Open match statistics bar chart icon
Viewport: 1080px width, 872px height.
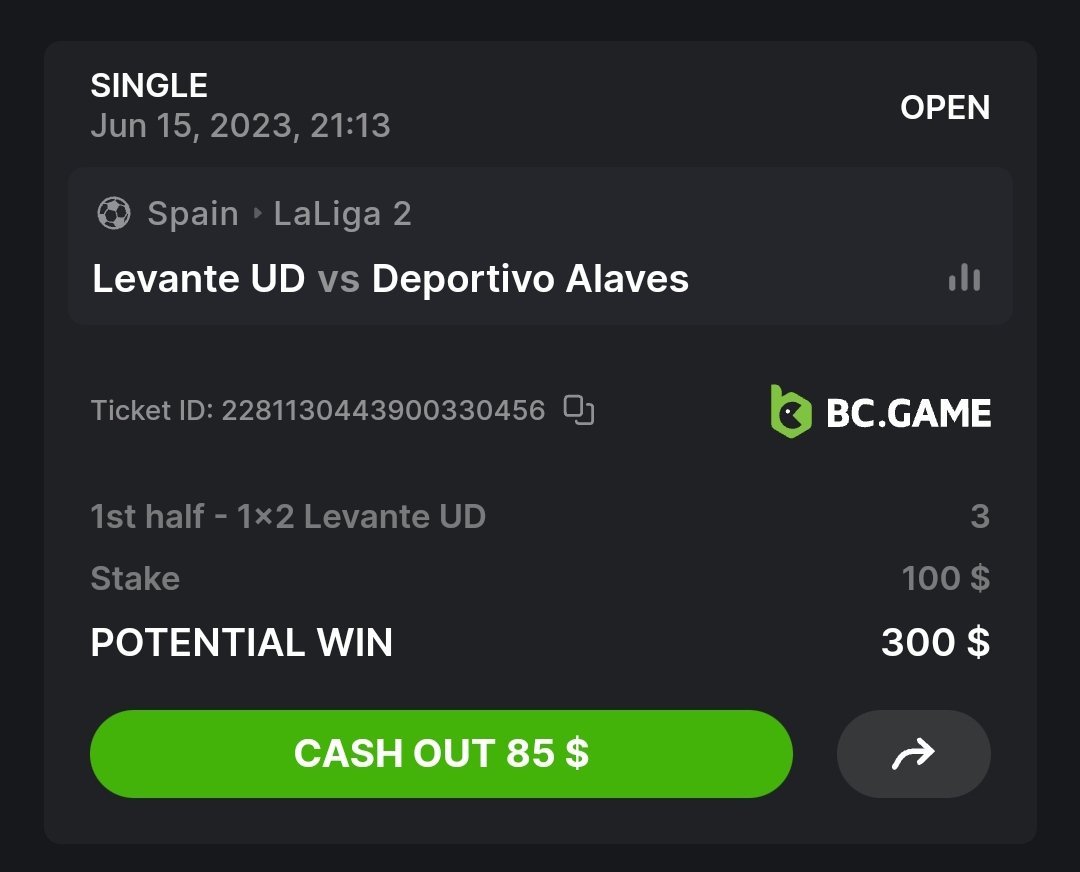[964, 278]
